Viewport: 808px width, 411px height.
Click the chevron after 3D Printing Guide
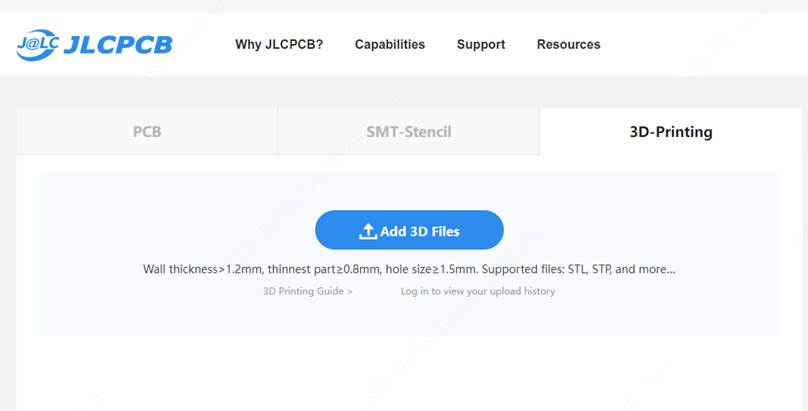(350, 292)
